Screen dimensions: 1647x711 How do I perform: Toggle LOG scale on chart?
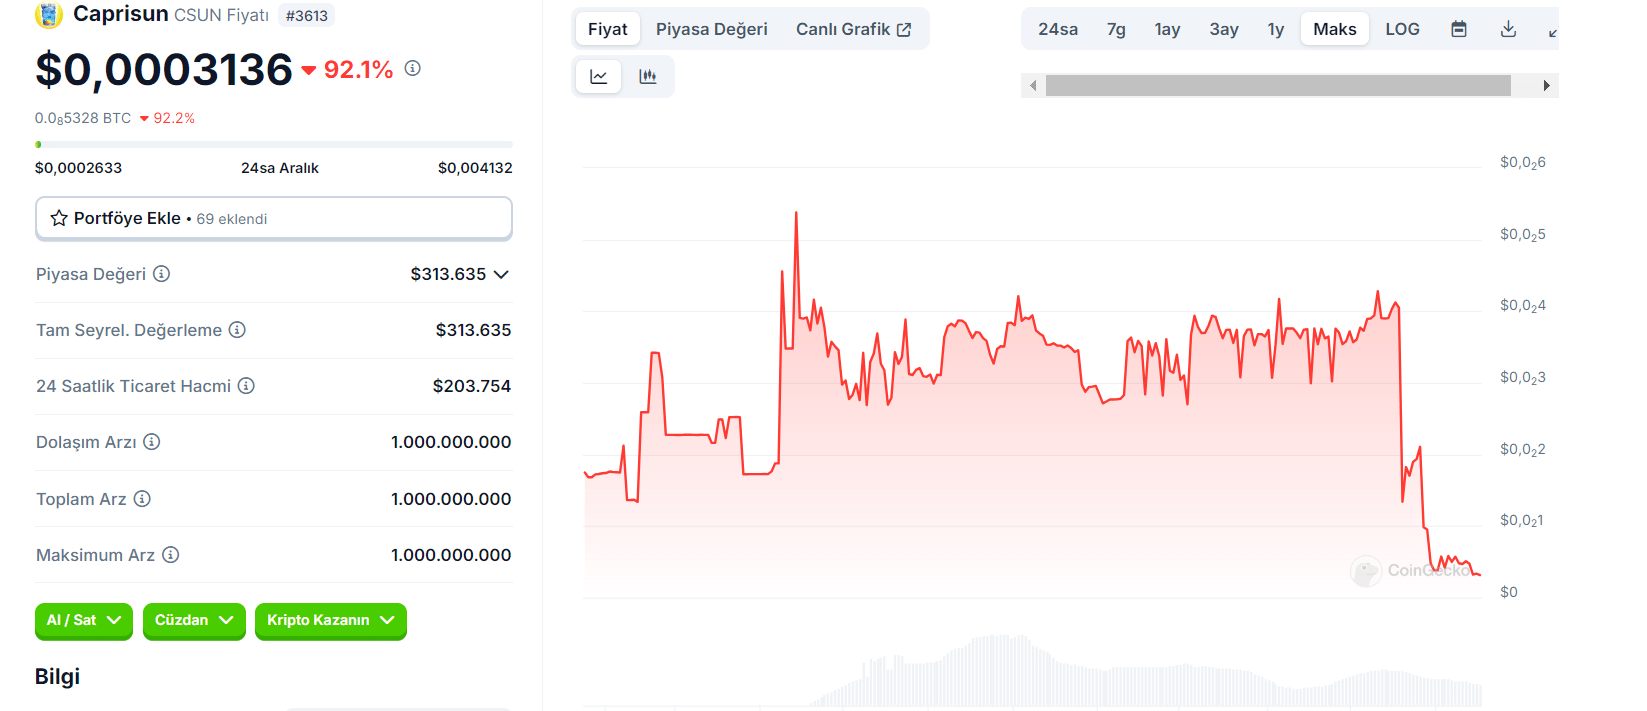tap(1402, 29)
